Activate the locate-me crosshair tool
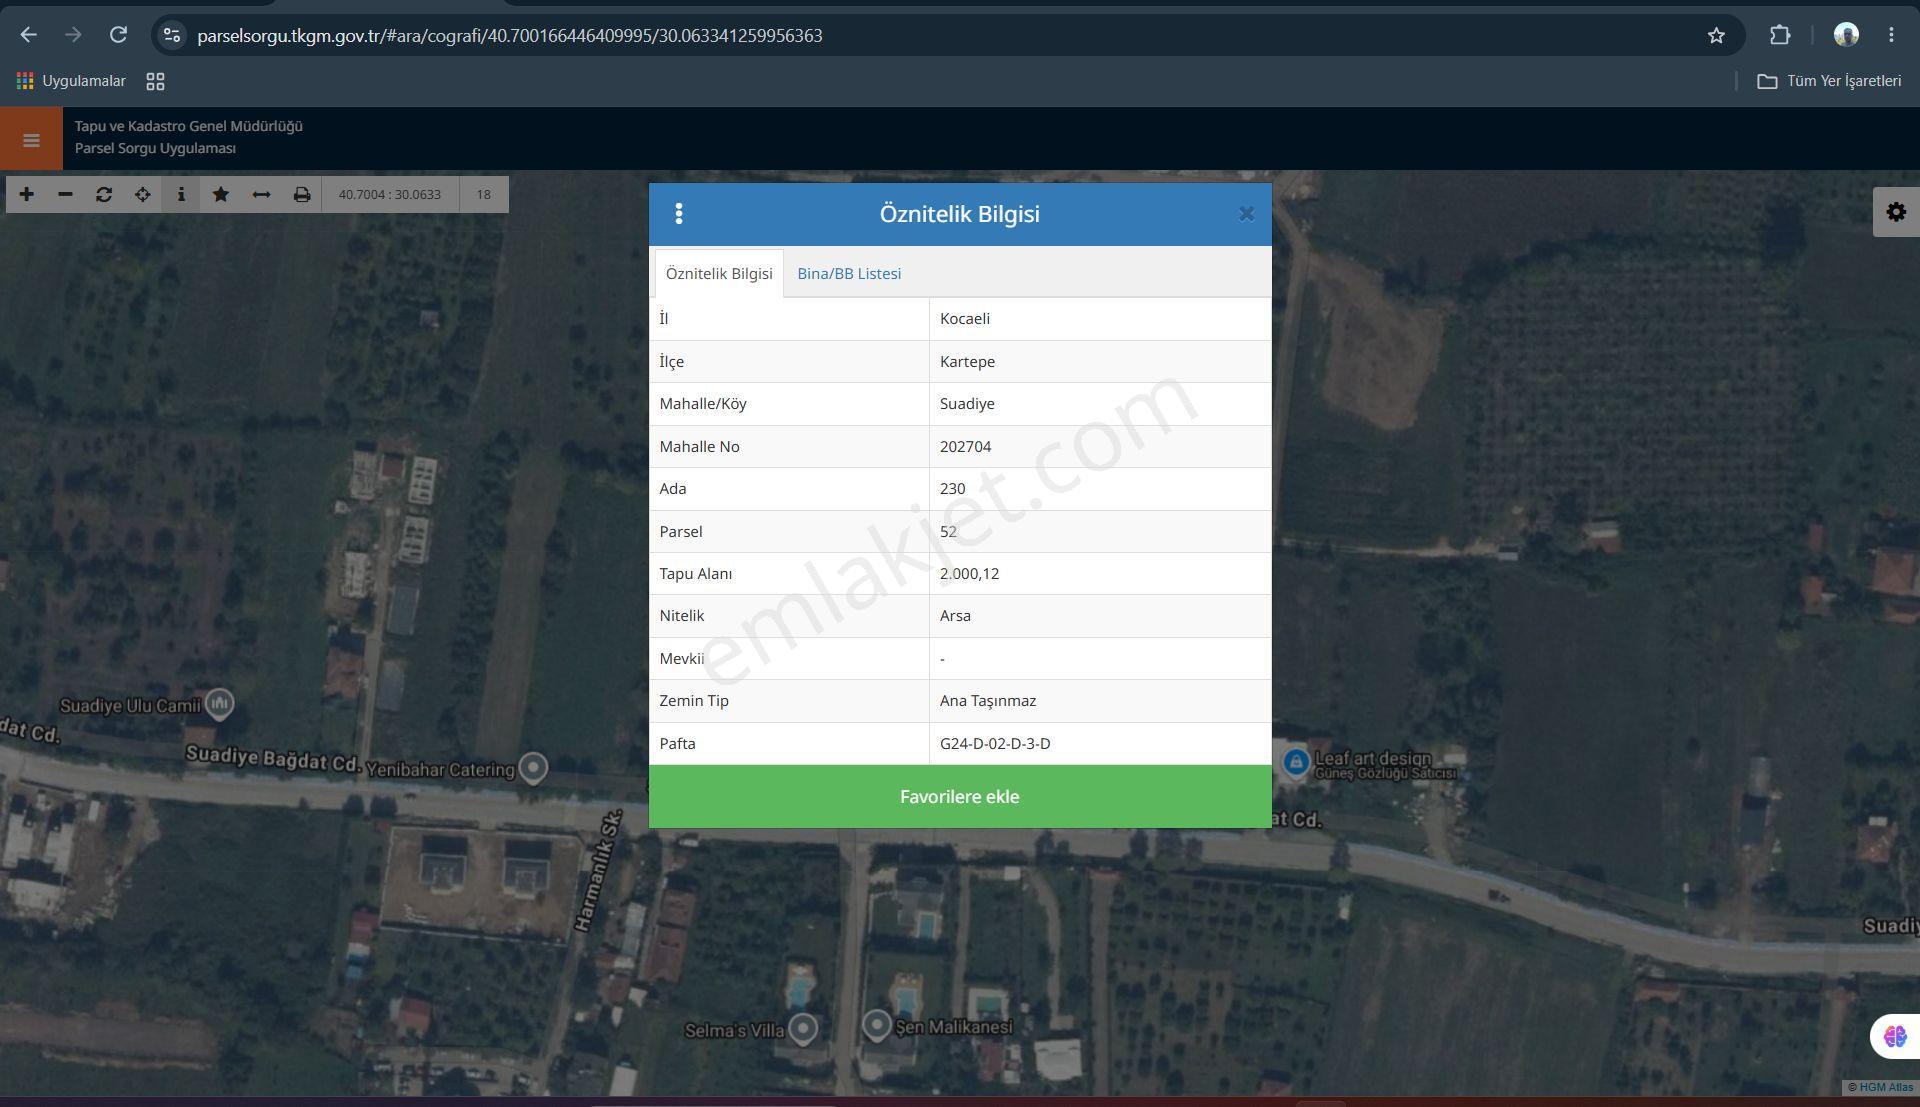The height and width of the screenshot is (1107, 1920). (x=143, y=194)
